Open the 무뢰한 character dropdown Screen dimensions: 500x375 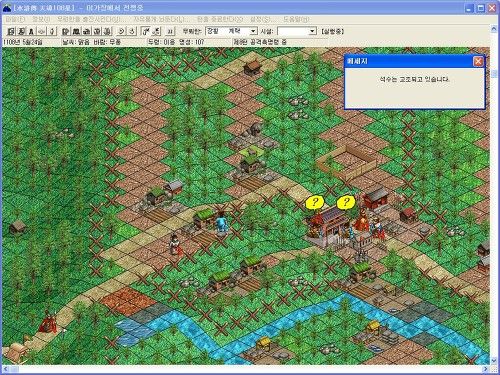254,31
